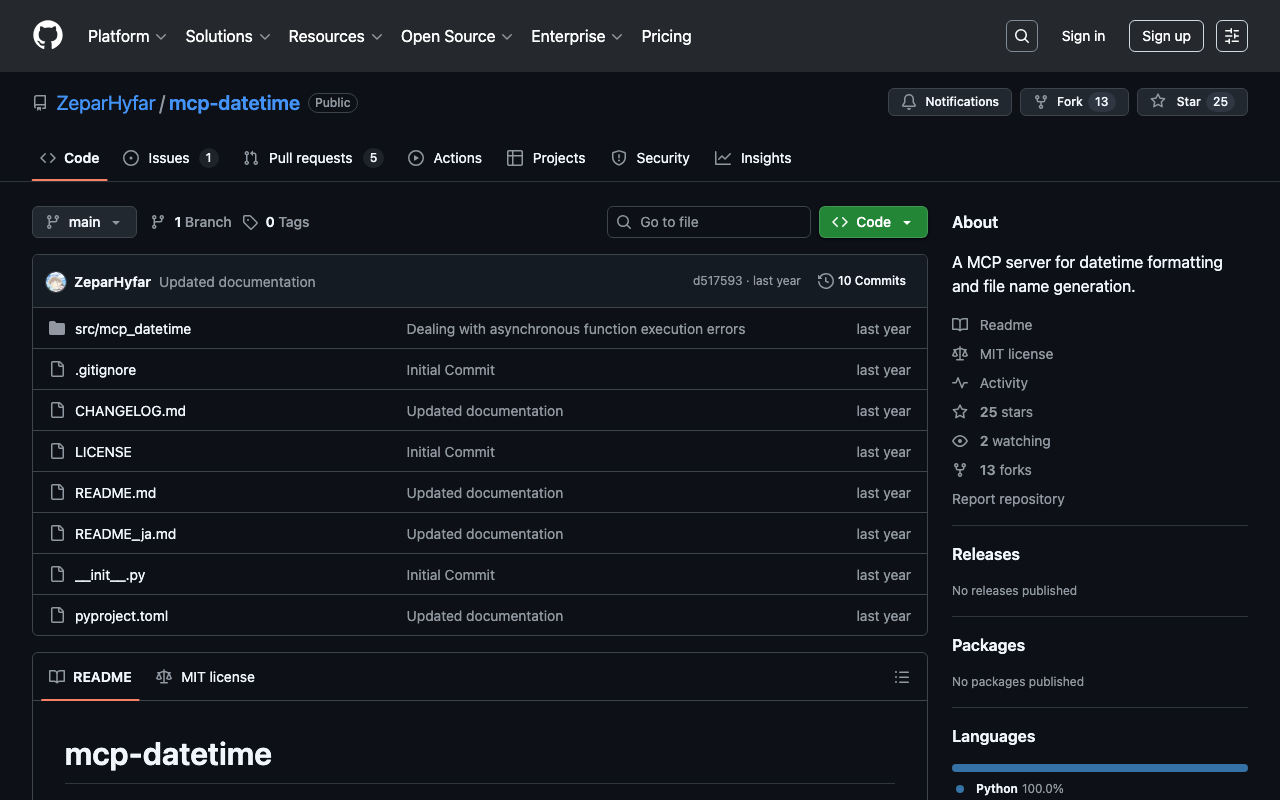The height and width of the screenshot is (800, 1280).
Task: Click the Python language bar
Action: click(x=1099, y=768)
